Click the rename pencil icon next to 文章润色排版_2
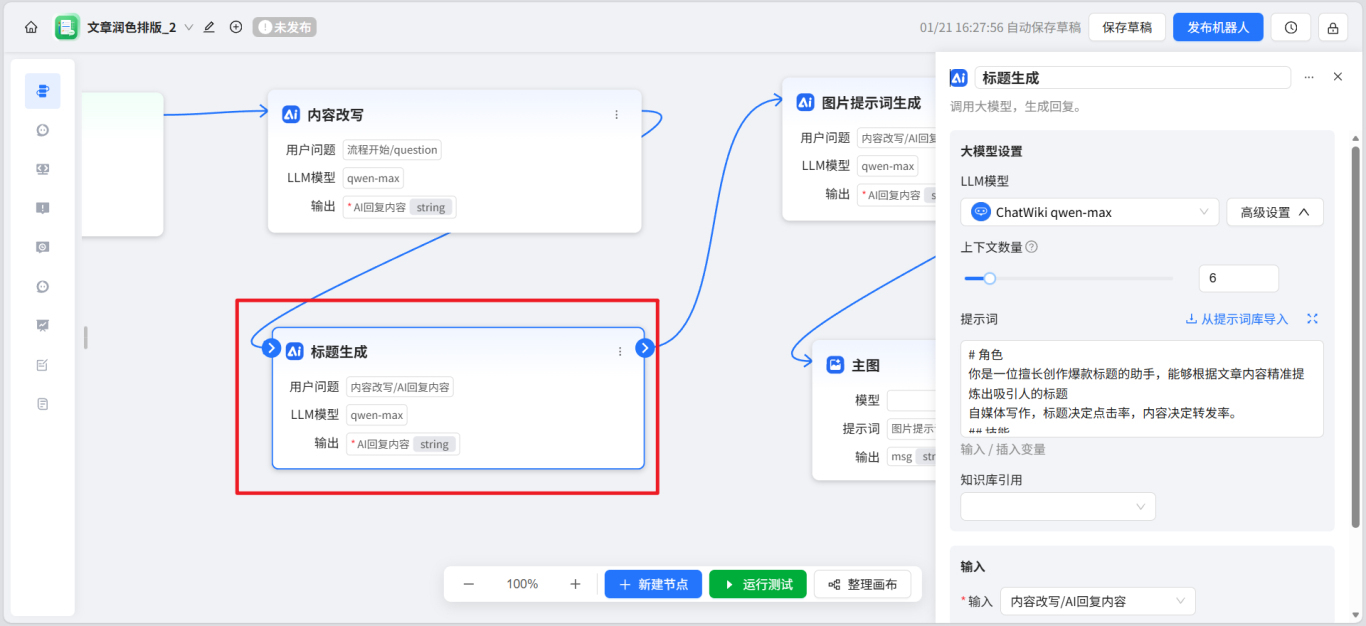 pyautogui.click(x=208, y=27)
